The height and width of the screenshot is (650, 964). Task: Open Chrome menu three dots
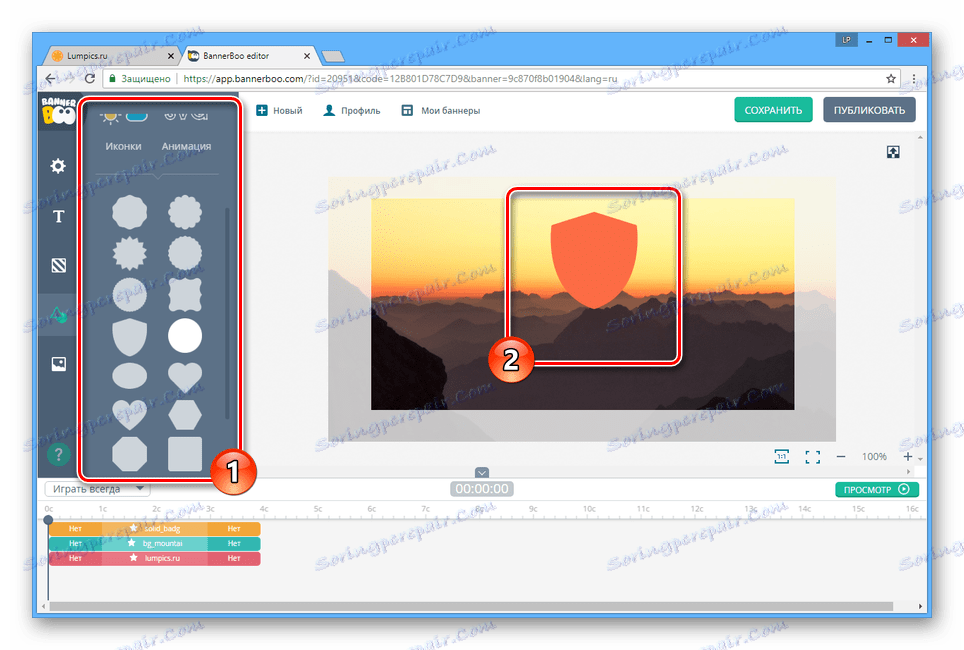point(914,79)
